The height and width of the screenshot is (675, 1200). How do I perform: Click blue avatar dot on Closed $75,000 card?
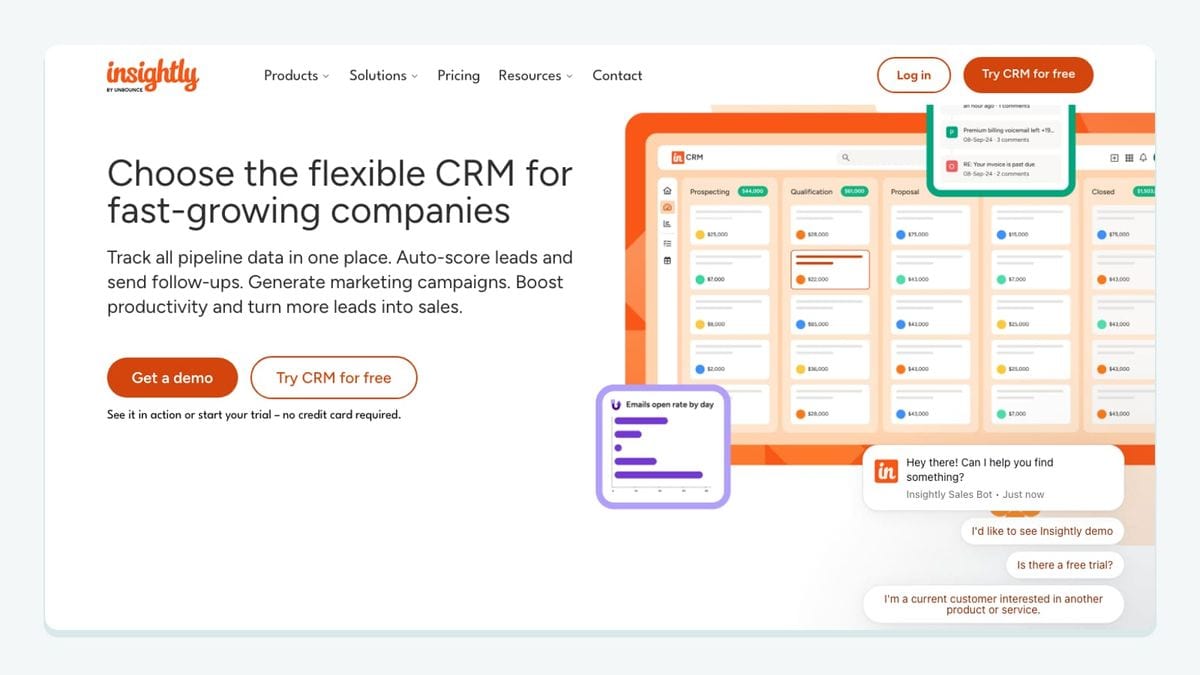(1101, 235)
